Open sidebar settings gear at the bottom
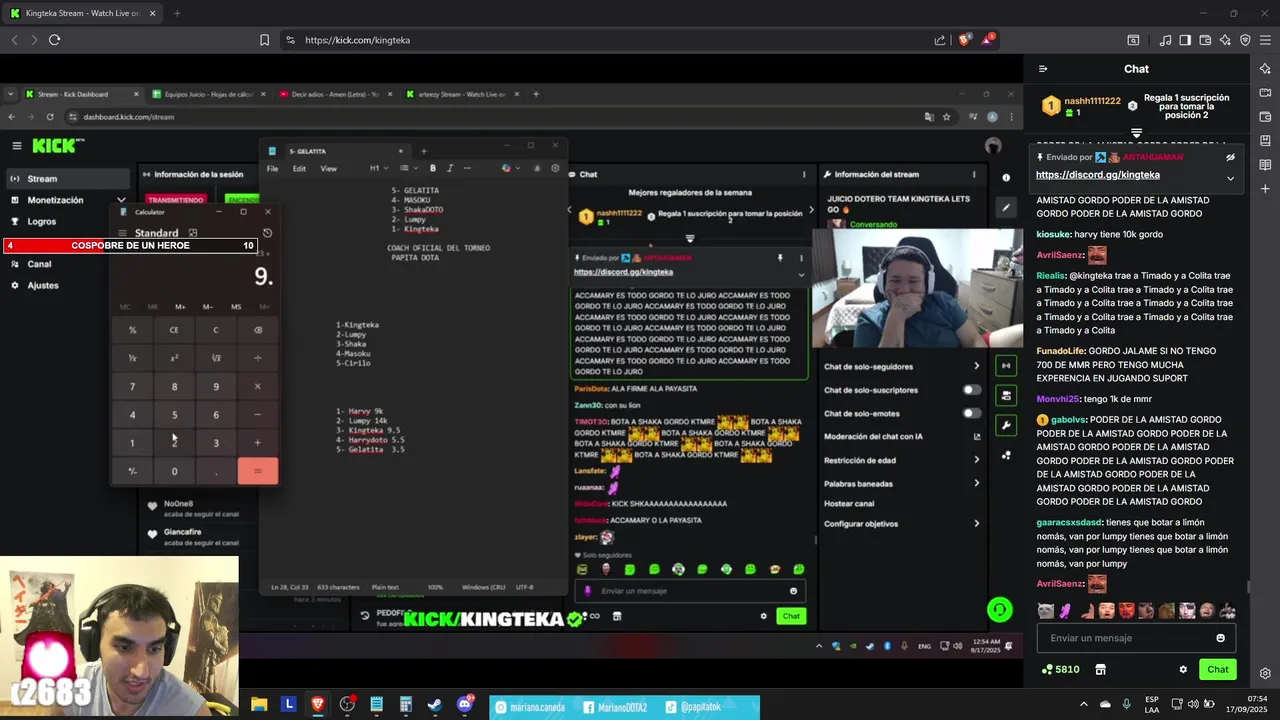This screenshot has height=720, width=1280. coord(1265,673)
